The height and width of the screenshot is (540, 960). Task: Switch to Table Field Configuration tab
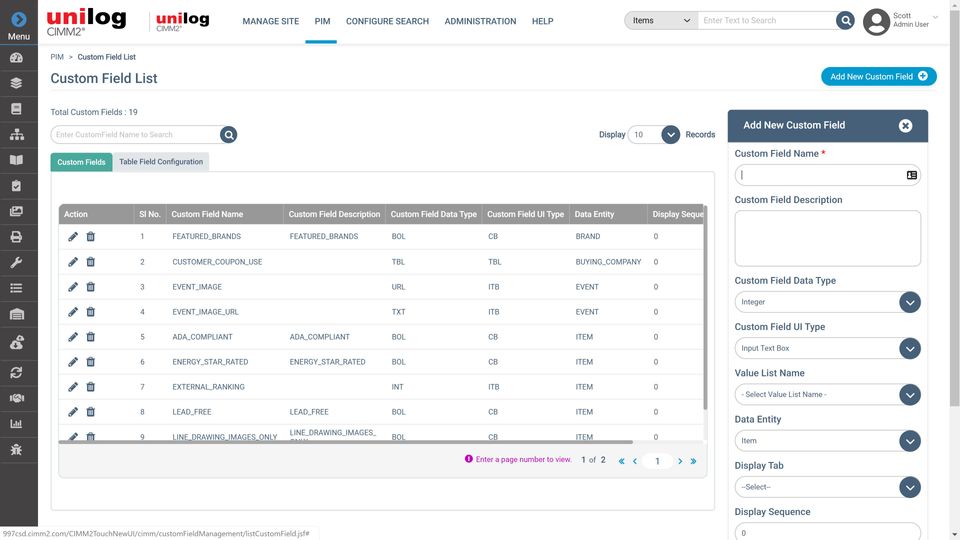tap(161, 162)
